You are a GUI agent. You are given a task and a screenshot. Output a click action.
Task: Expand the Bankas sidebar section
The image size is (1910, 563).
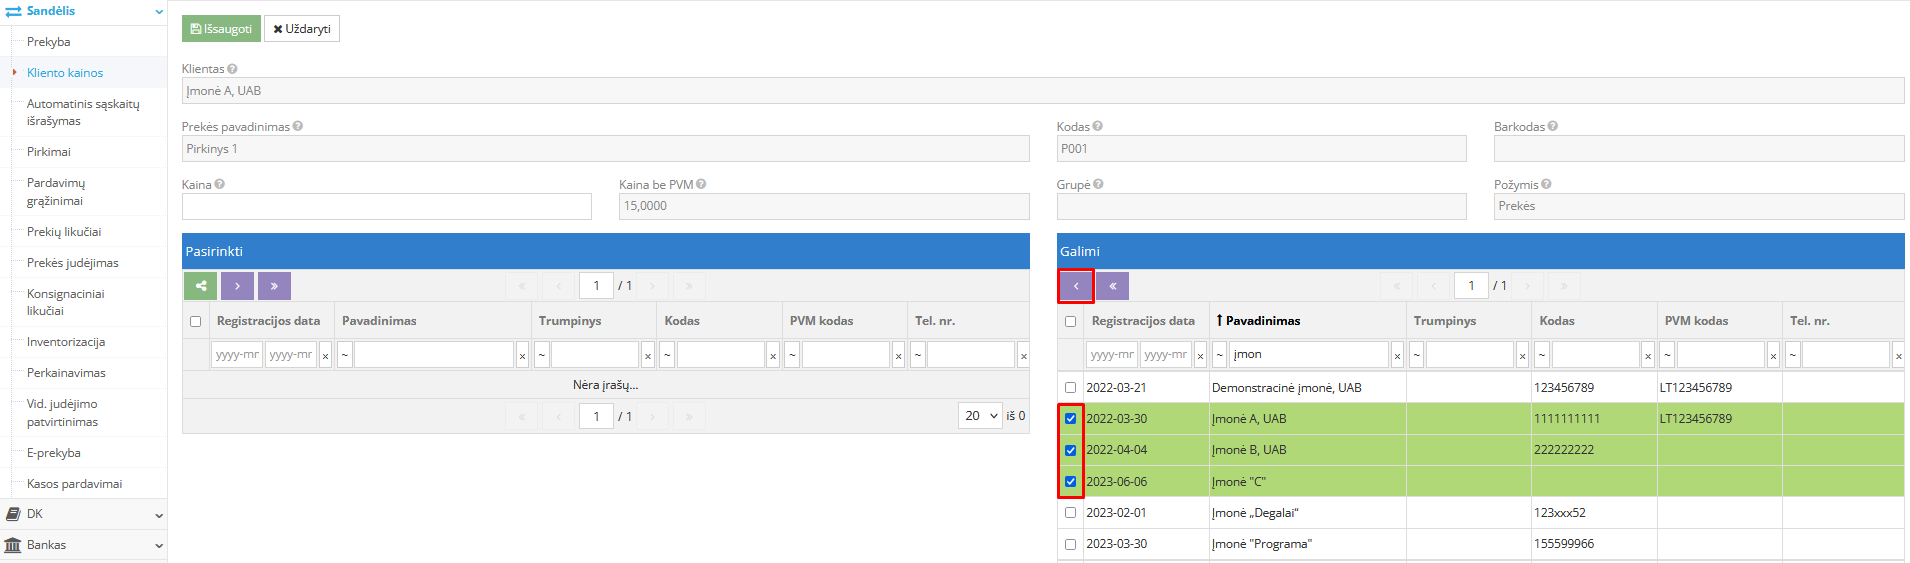(x=83, y=545)
